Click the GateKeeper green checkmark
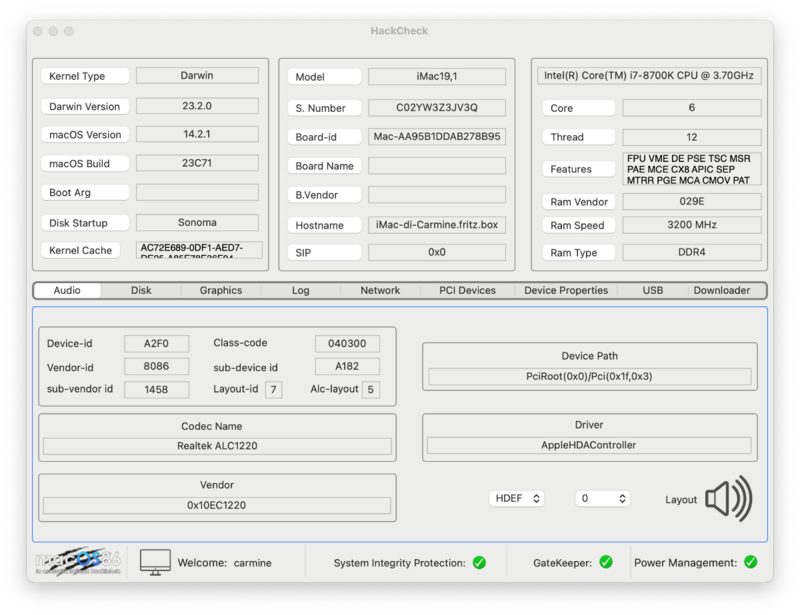The height and width of the screenshot is (615, 800). coord(605,563)
